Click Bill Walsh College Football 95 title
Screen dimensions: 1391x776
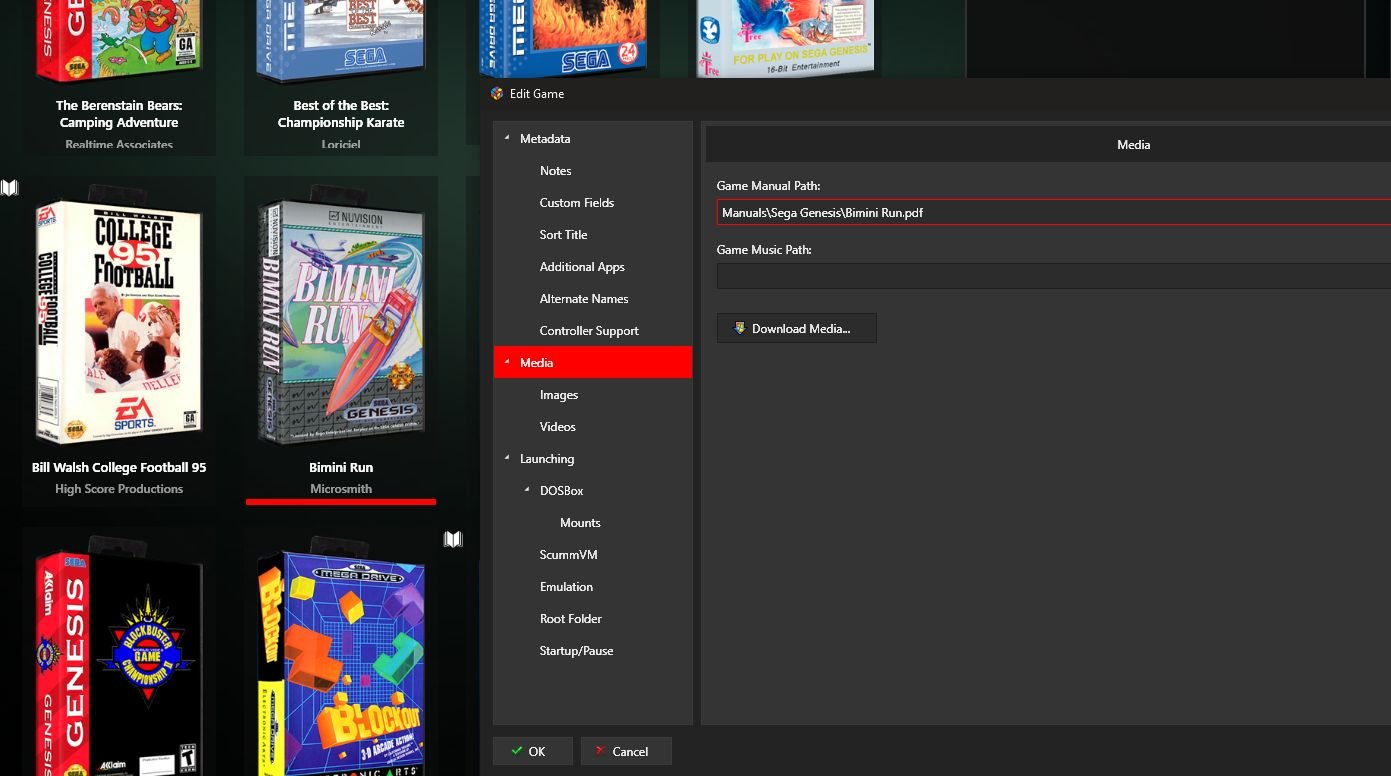tap(119, 467)
